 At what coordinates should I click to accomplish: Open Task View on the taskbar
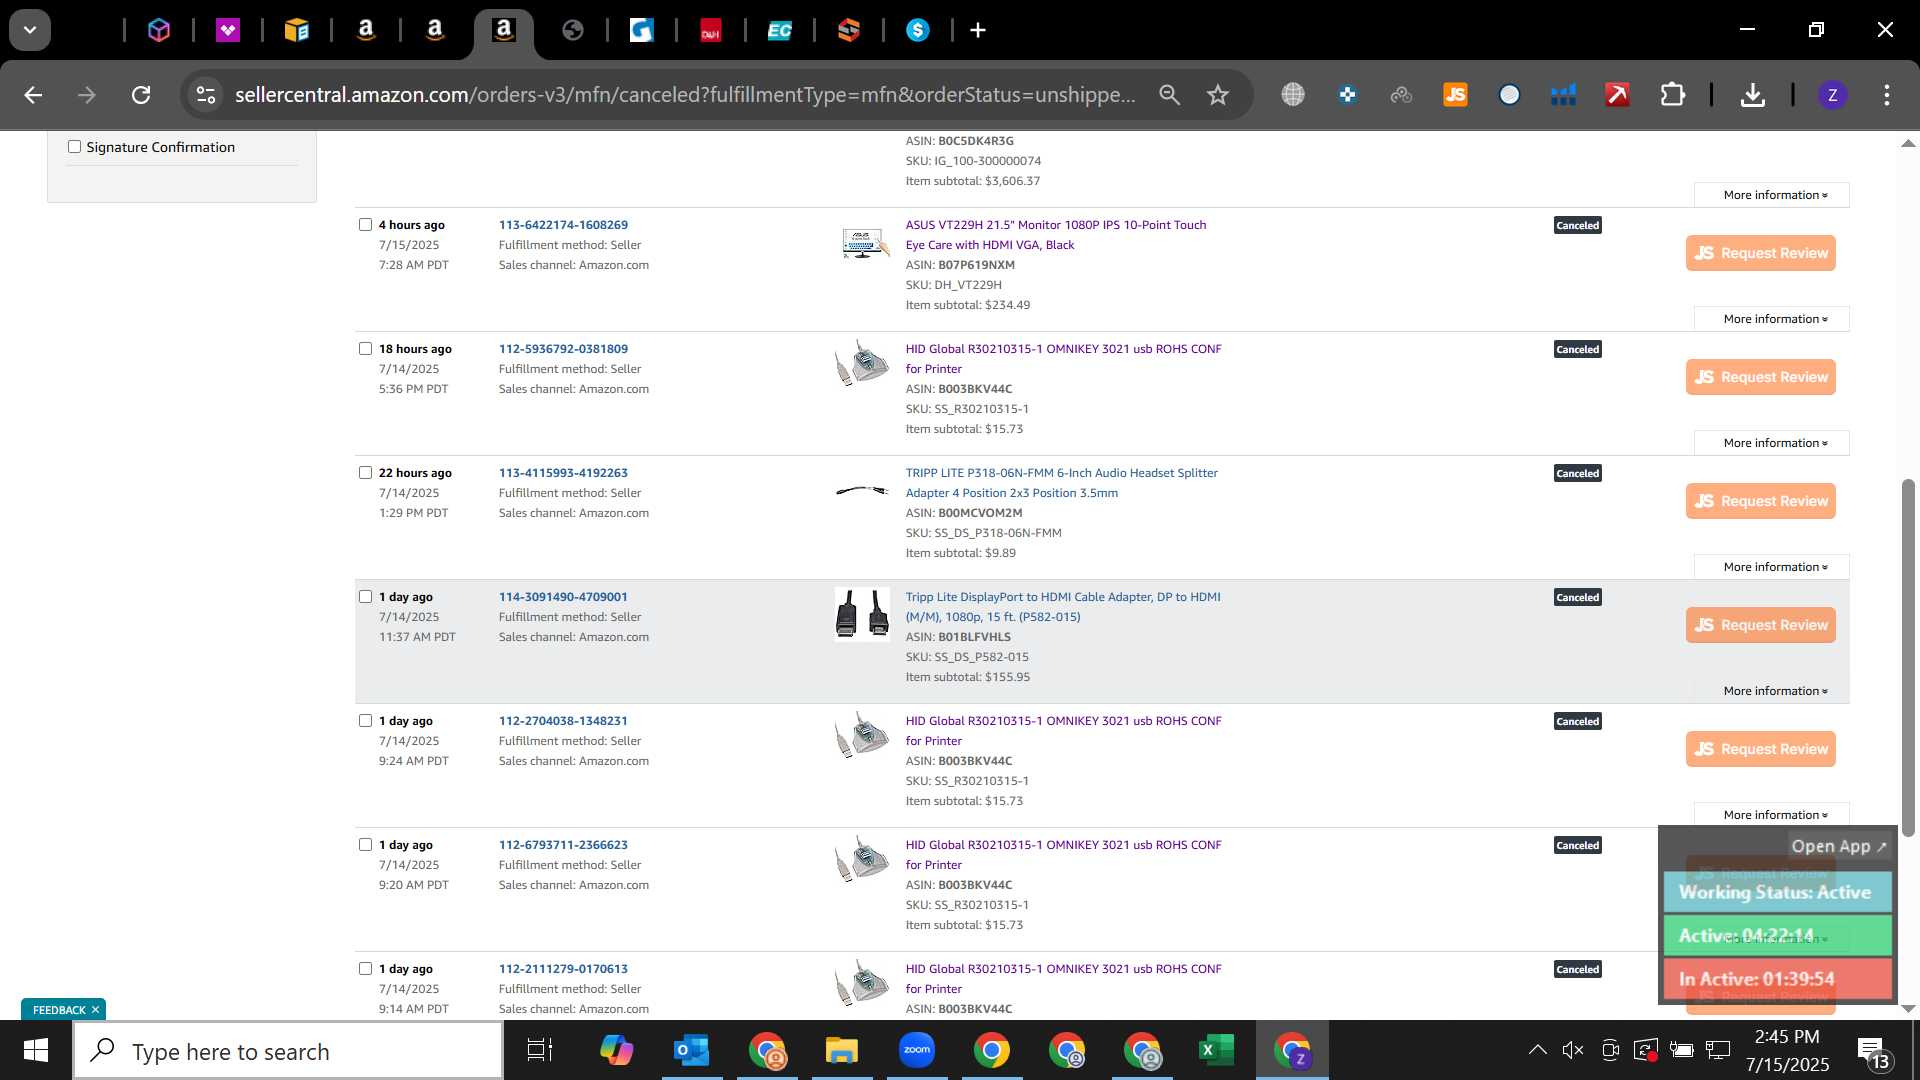pyautogui.click(x=540, y=1051)
